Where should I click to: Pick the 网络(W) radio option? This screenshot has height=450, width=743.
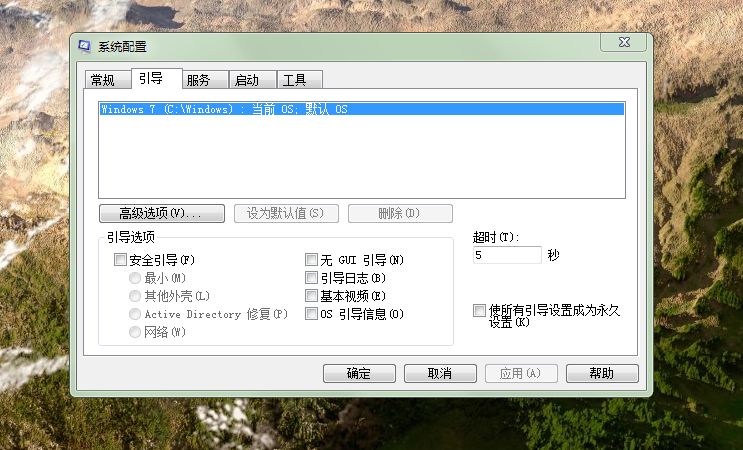point(135,332)
